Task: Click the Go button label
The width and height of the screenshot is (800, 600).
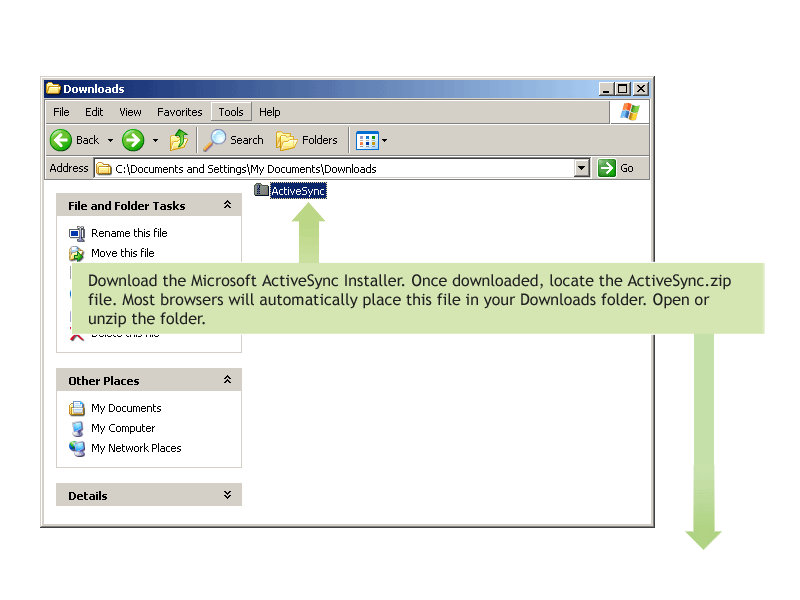Action: (x=627, y=168)
